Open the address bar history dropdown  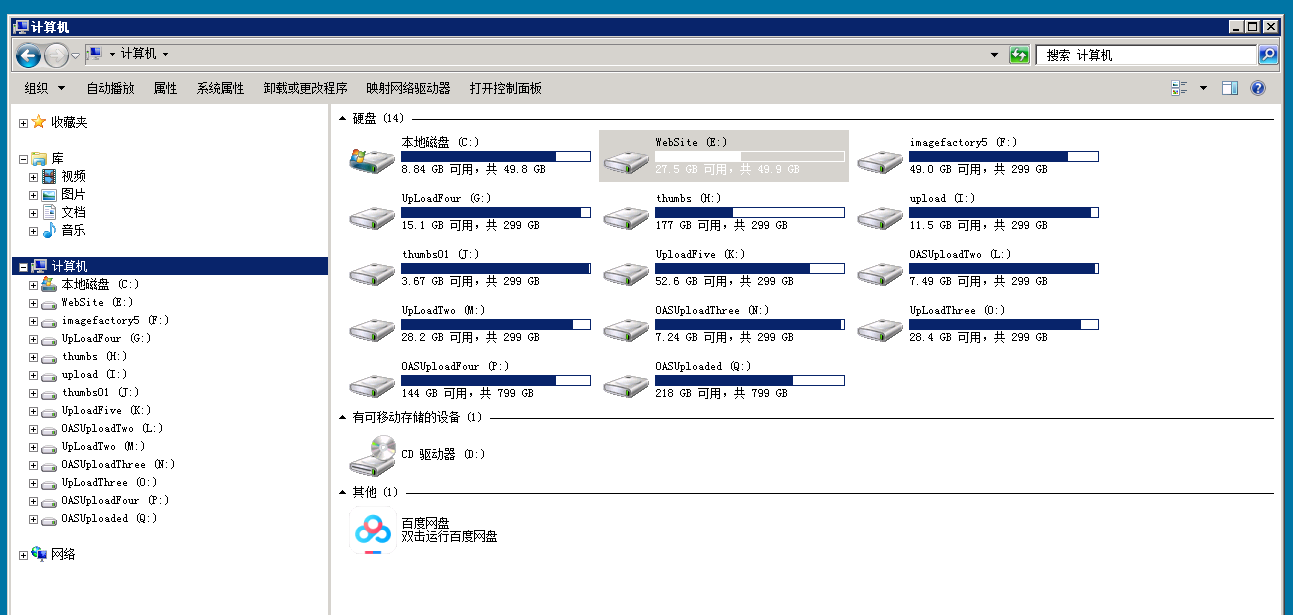[994, 55]
